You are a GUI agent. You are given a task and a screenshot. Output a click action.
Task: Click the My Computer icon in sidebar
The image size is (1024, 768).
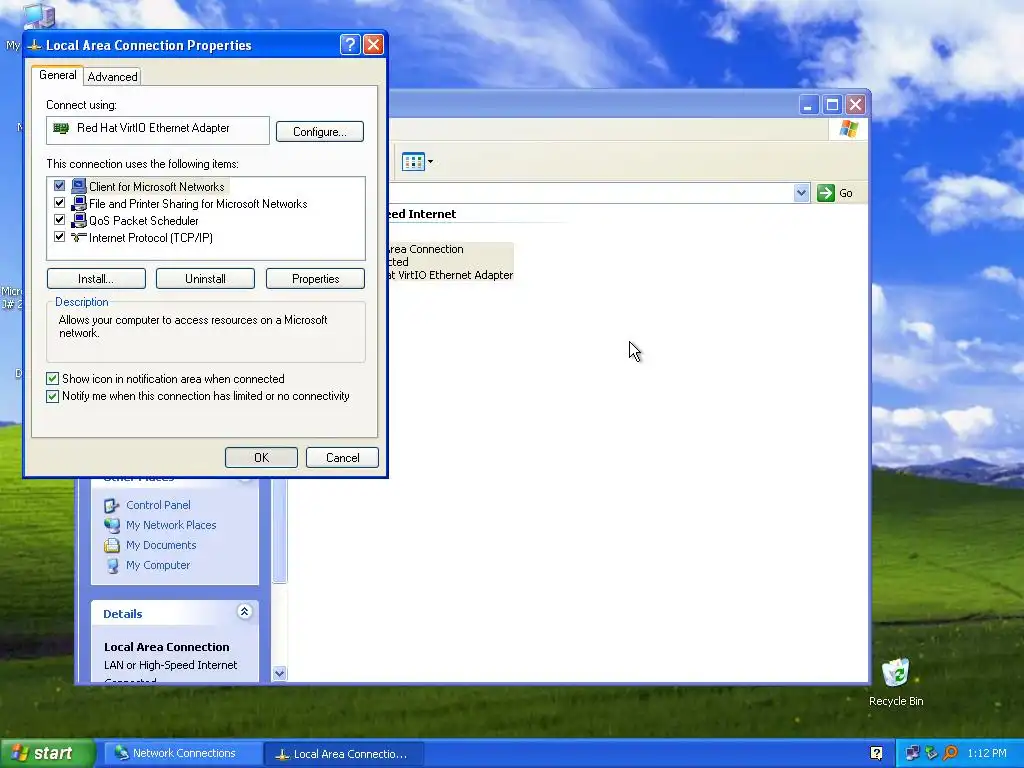(112, 566)
